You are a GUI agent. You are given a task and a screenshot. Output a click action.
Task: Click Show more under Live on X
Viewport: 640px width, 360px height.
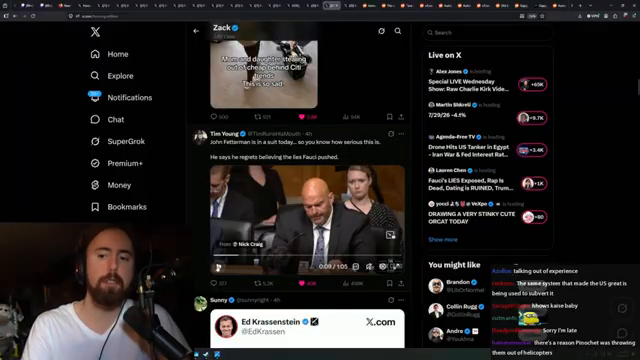point(443,240)
